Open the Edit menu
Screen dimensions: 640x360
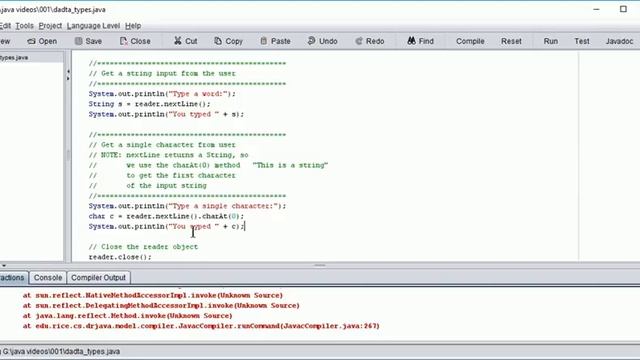pyautogui.click(x=5, y=26)
